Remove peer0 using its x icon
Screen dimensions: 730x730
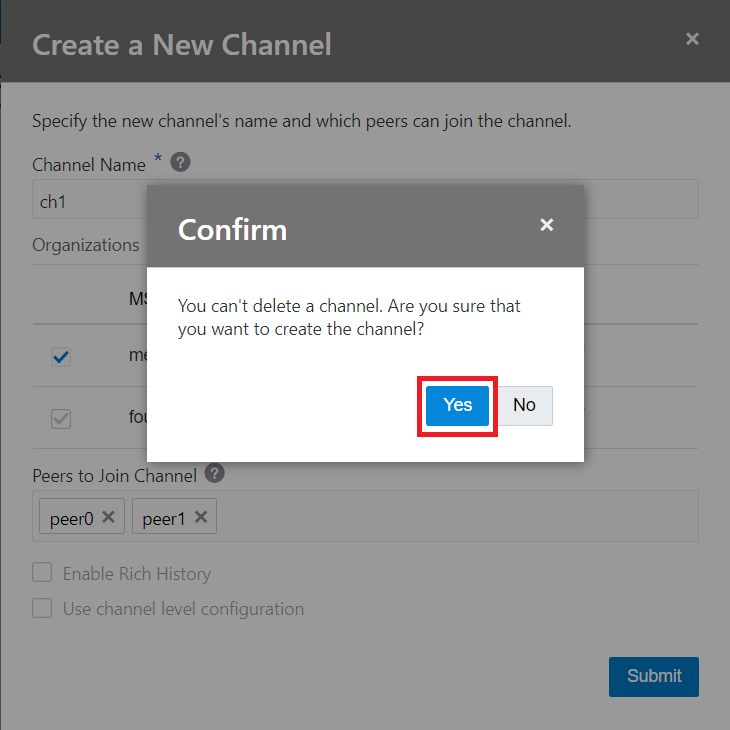click(109, 517)
